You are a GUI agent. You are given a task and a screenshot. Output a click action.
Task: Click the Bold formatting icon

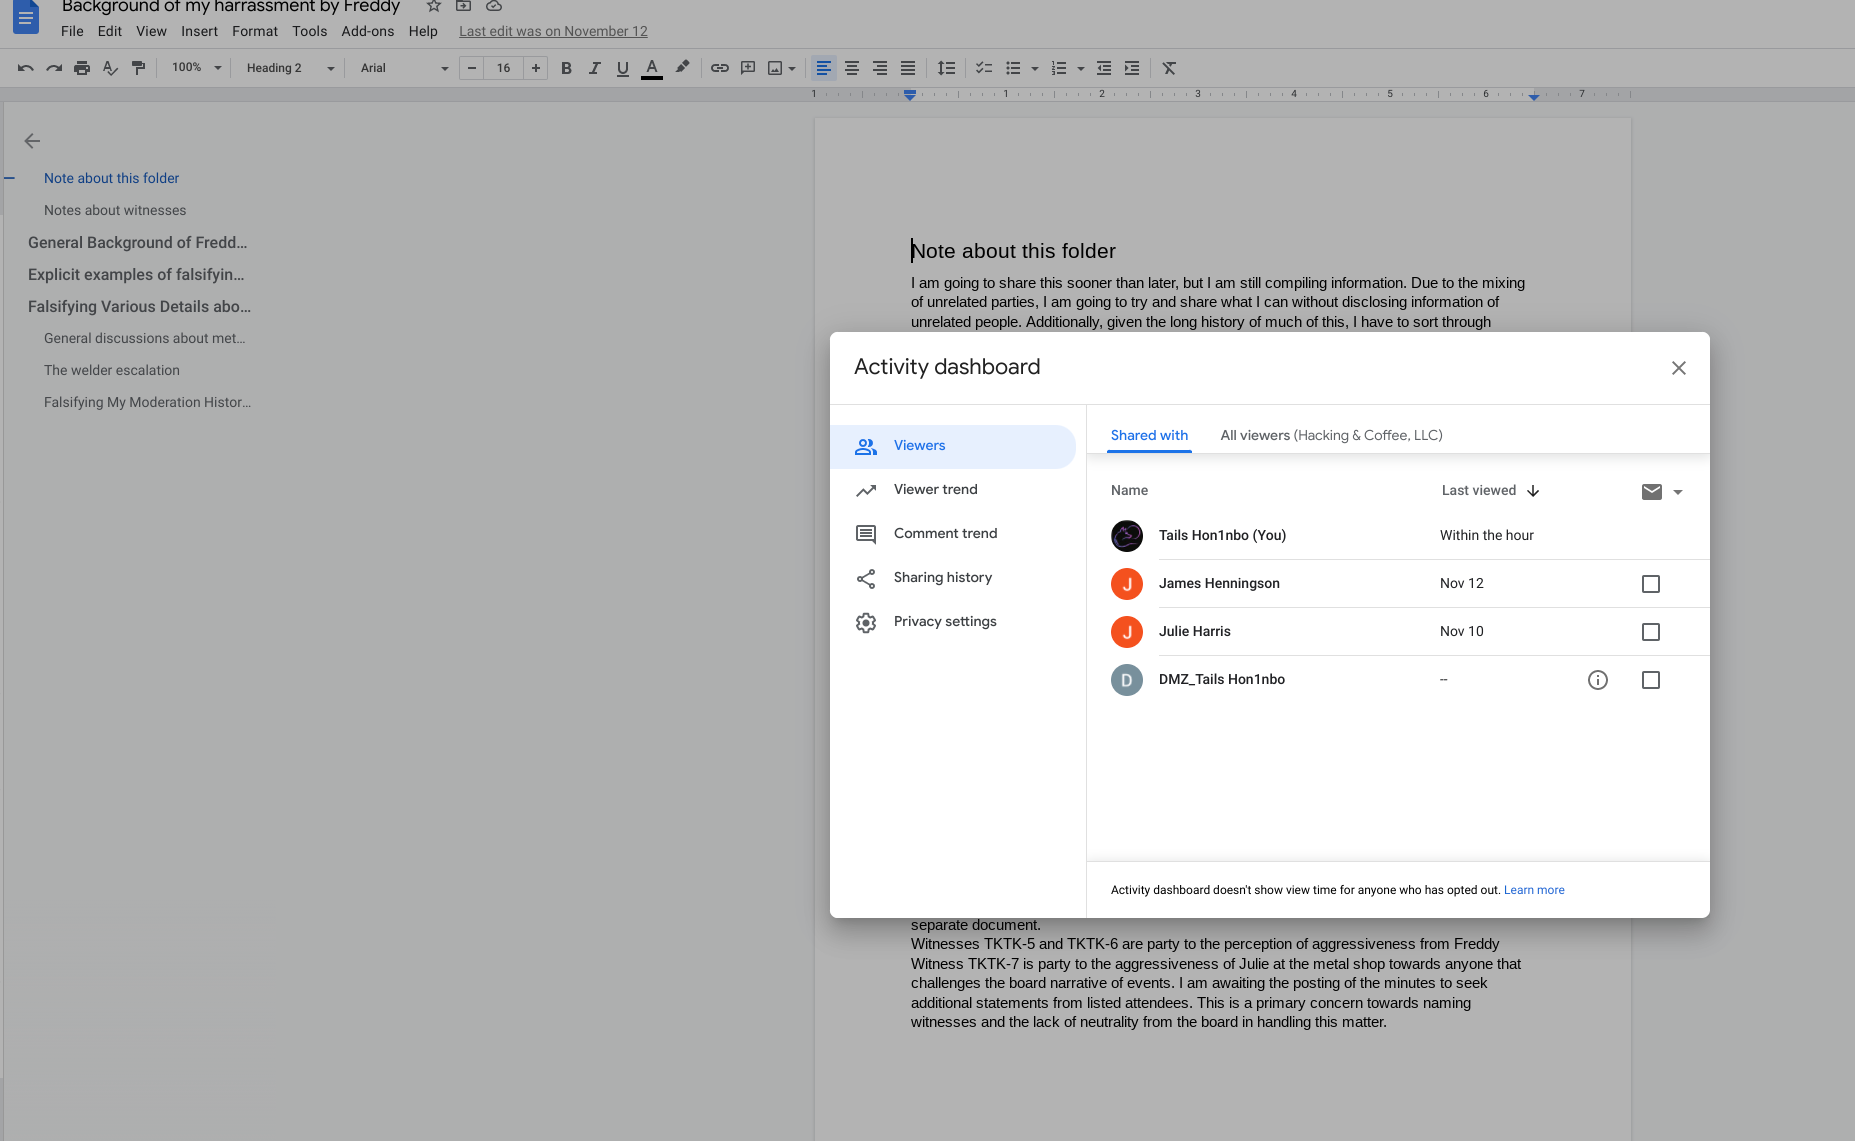coord(566,68)
